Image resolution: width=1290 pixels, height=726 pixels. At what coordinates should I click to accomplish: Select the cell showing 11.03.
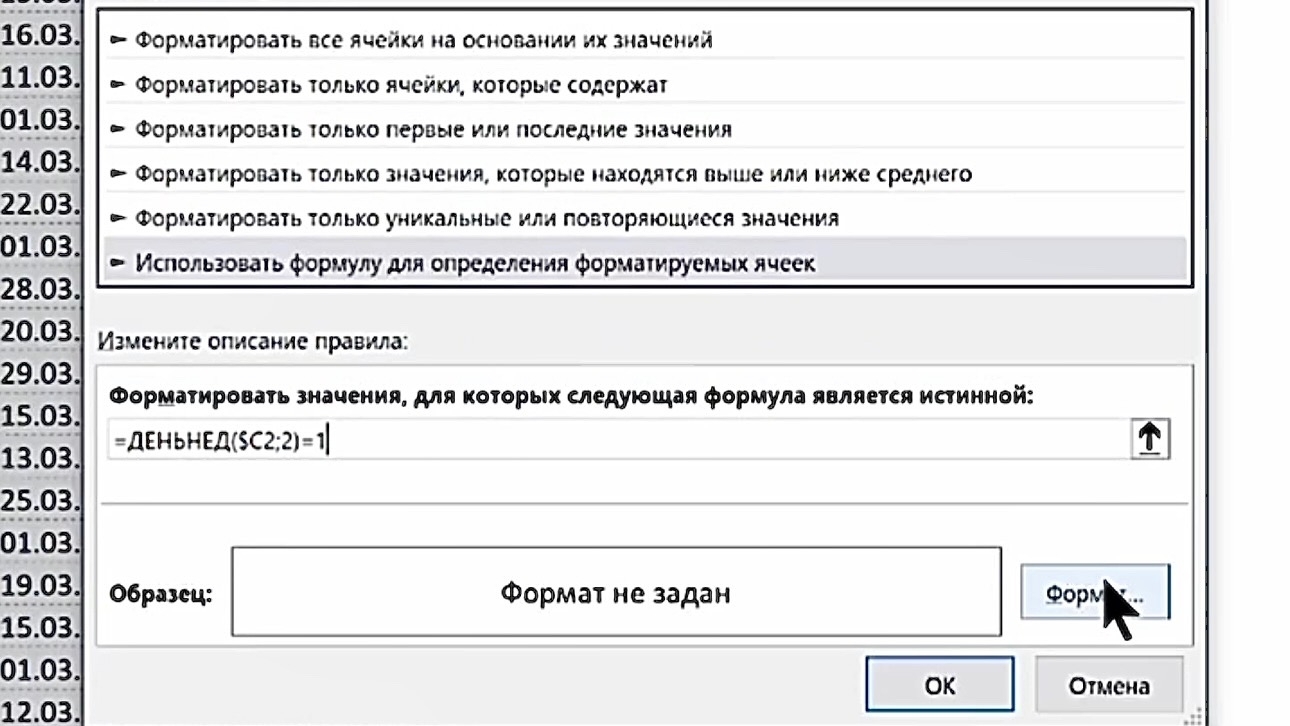[40, 76]
